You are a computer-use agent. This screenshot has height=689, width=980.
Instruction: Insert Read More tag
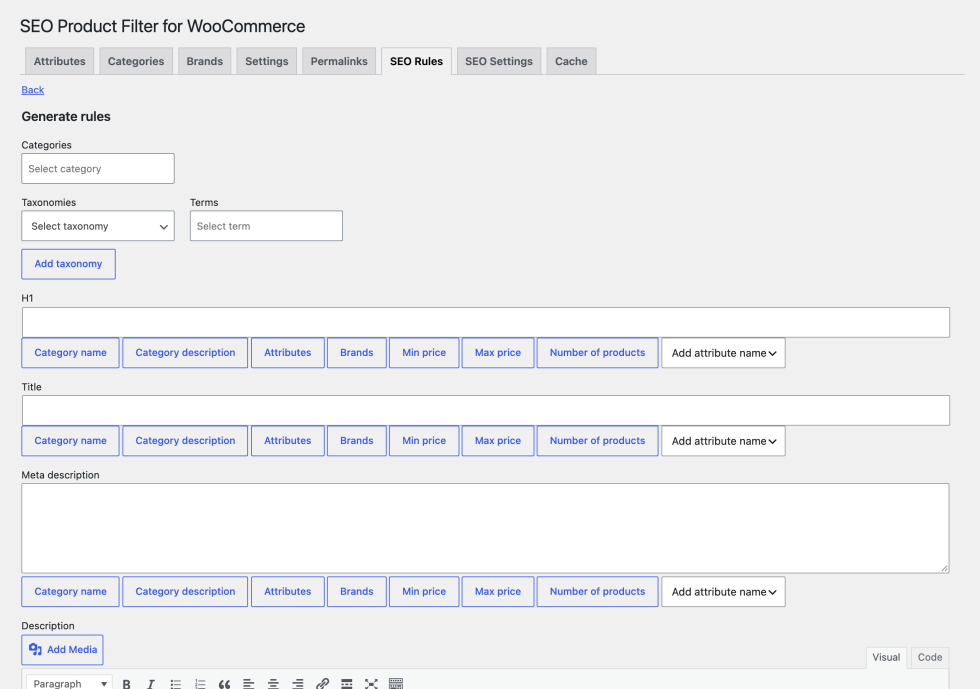347,683
